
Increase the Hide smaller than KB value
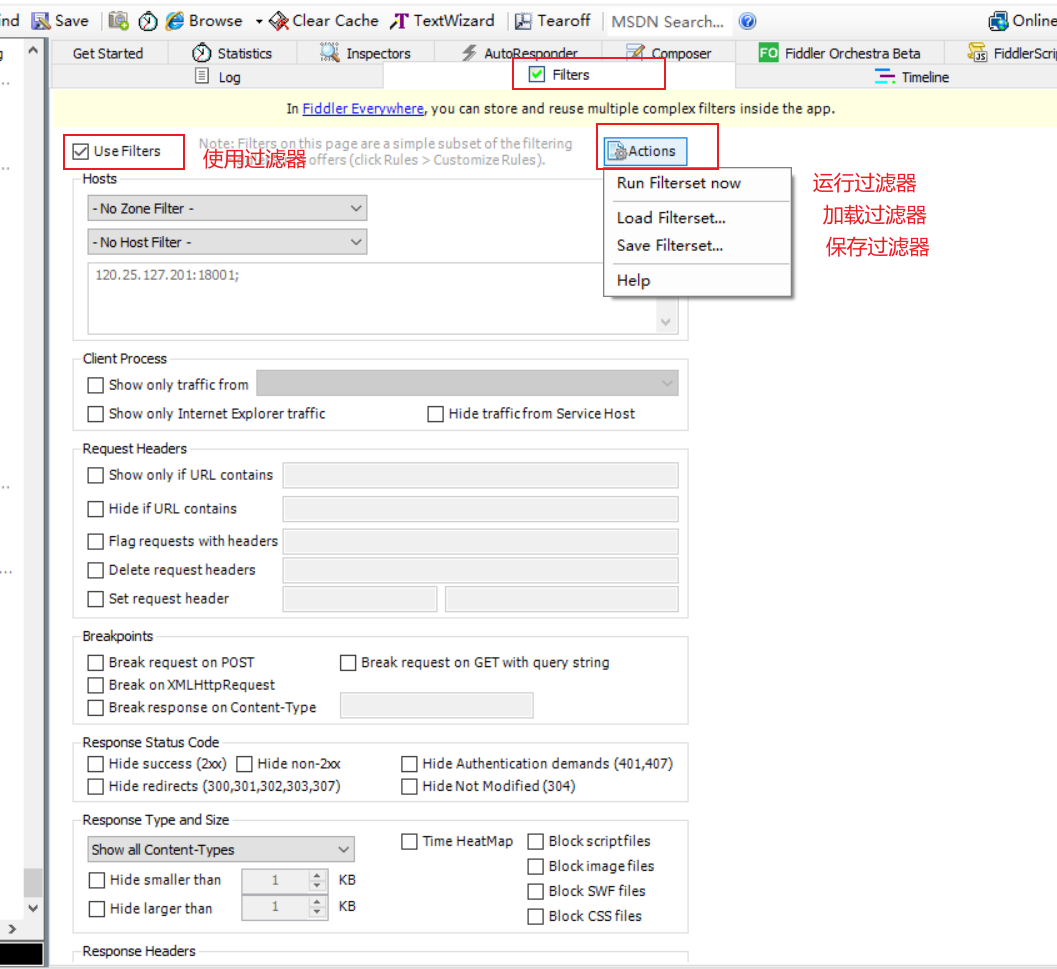[318, 876]
